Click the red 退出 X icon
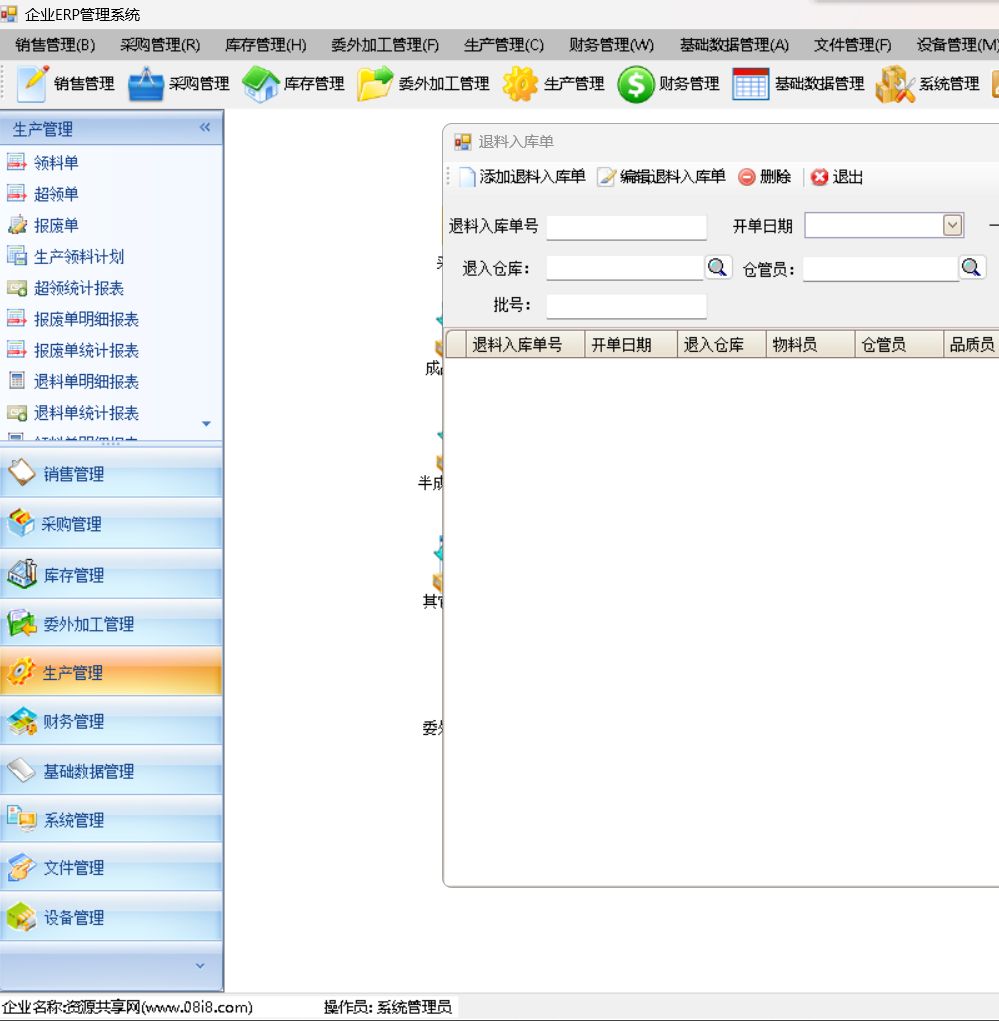The width and height of the screenshot is (999, 1021). coord(819,177)
